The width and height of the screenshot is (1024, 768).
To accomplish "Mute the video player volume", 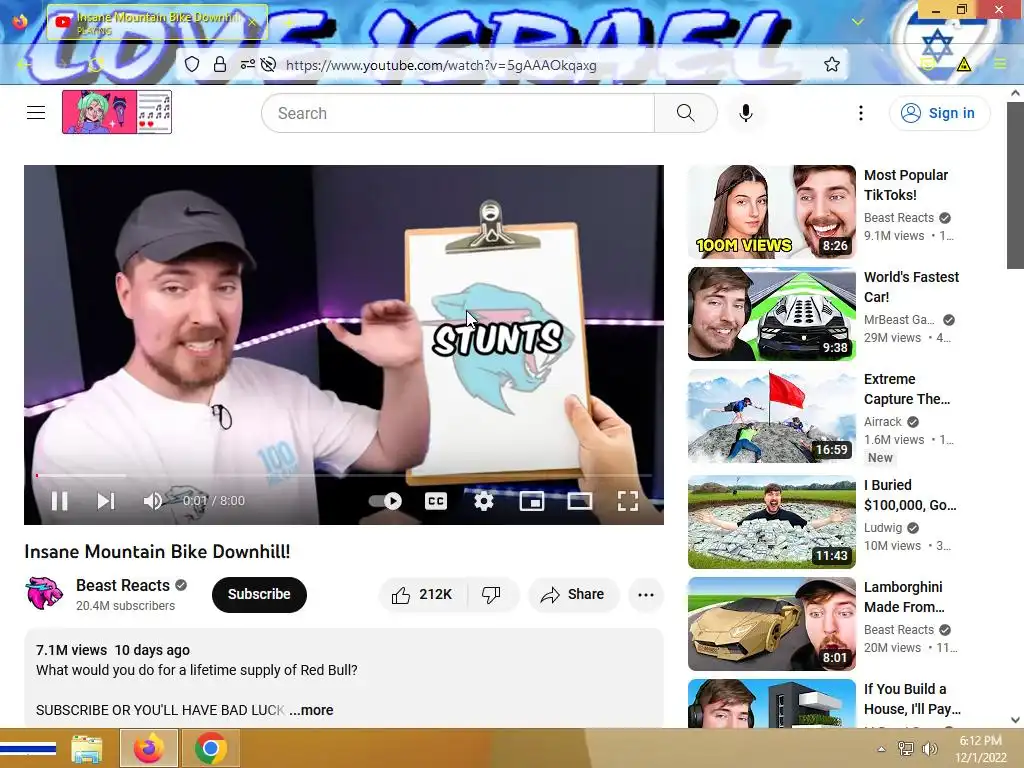I will pos(153,501).
